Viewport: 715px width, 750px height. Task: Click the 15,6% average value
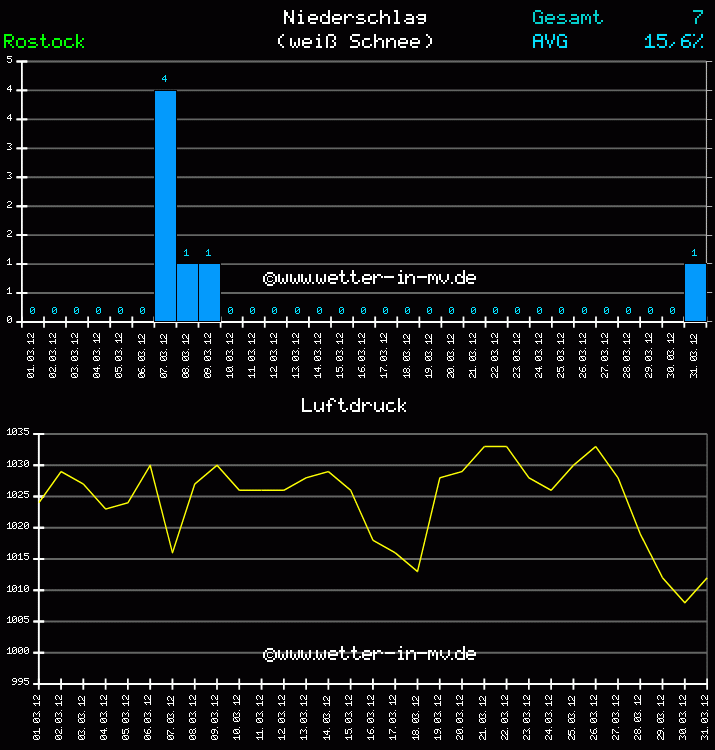click(674, 42)
